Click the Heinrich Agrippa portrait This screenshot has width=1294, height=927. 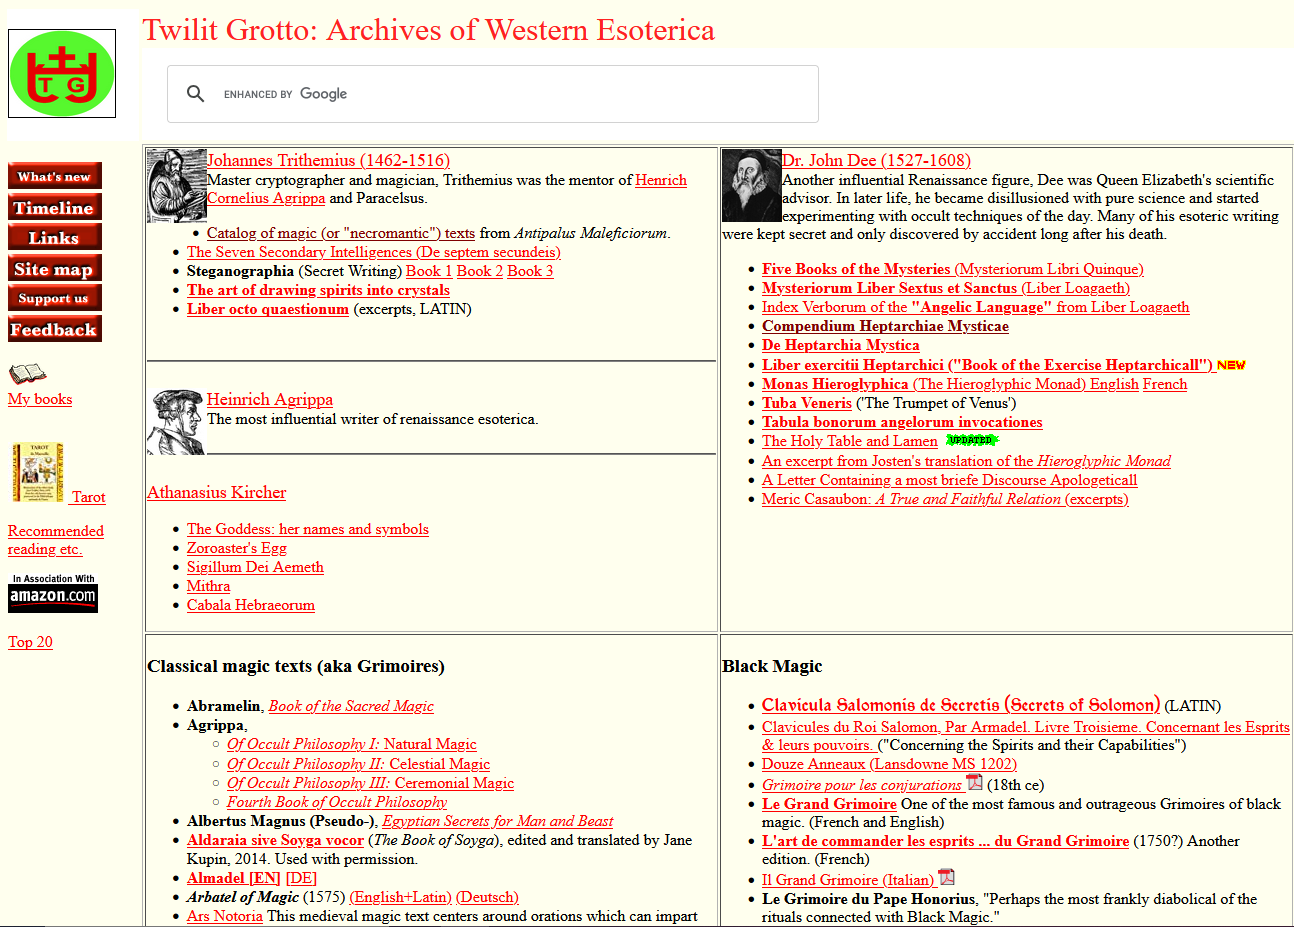point(176,422)
